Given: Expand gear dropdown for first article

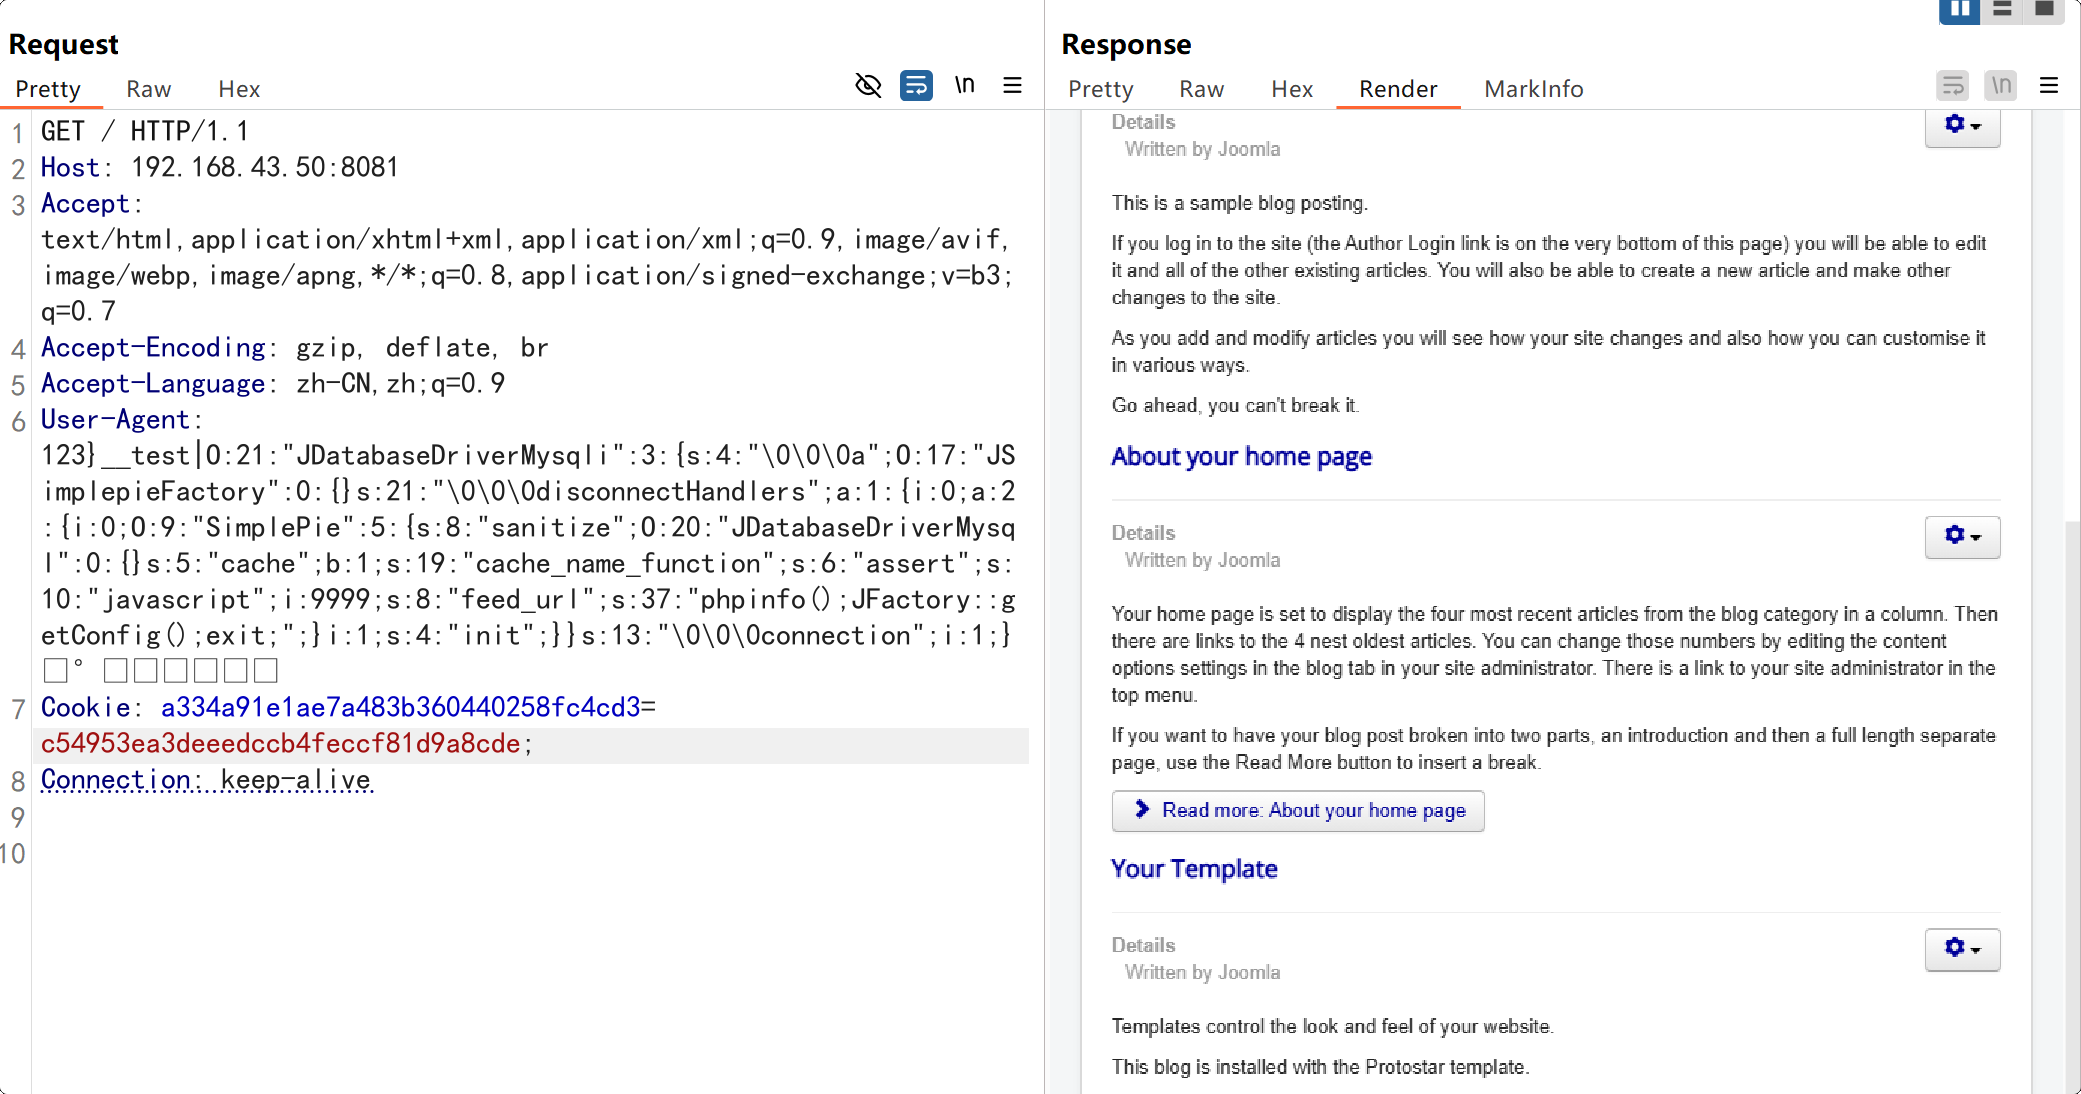Looking at the screenshot, I should [x=1962, y=126].
